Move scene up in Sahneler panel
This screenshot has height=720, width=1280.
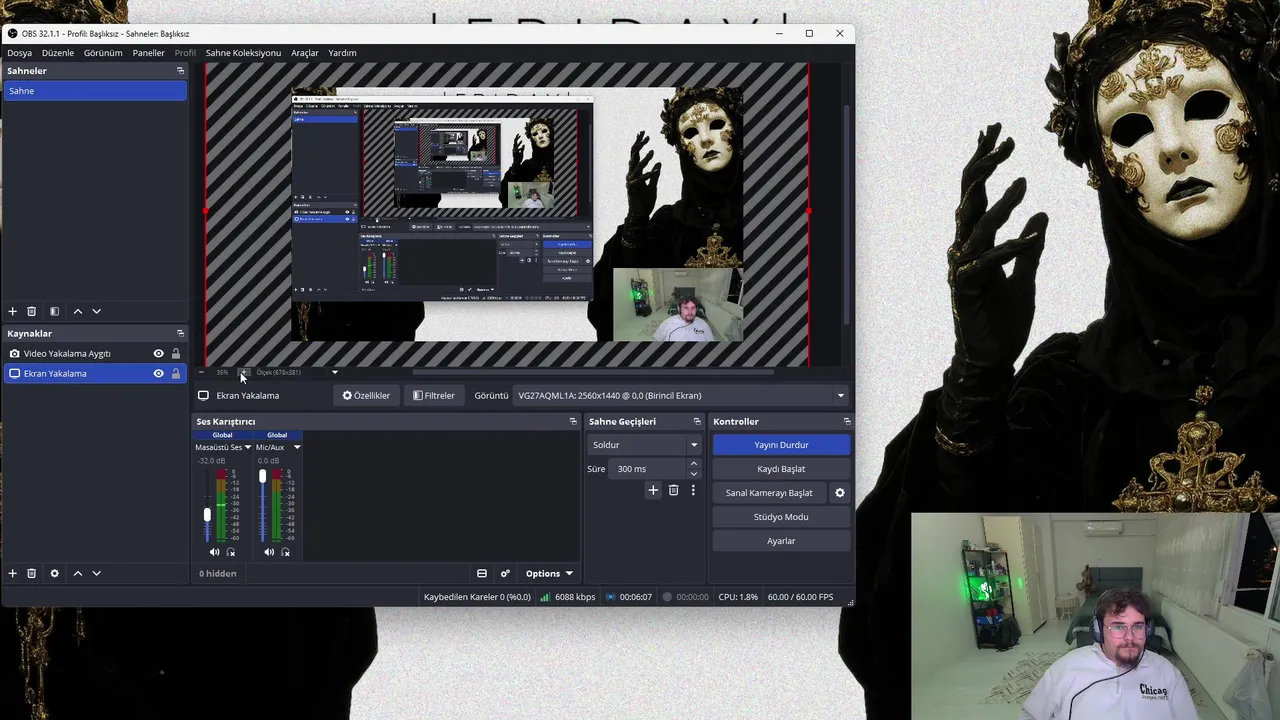coord(78,312)
